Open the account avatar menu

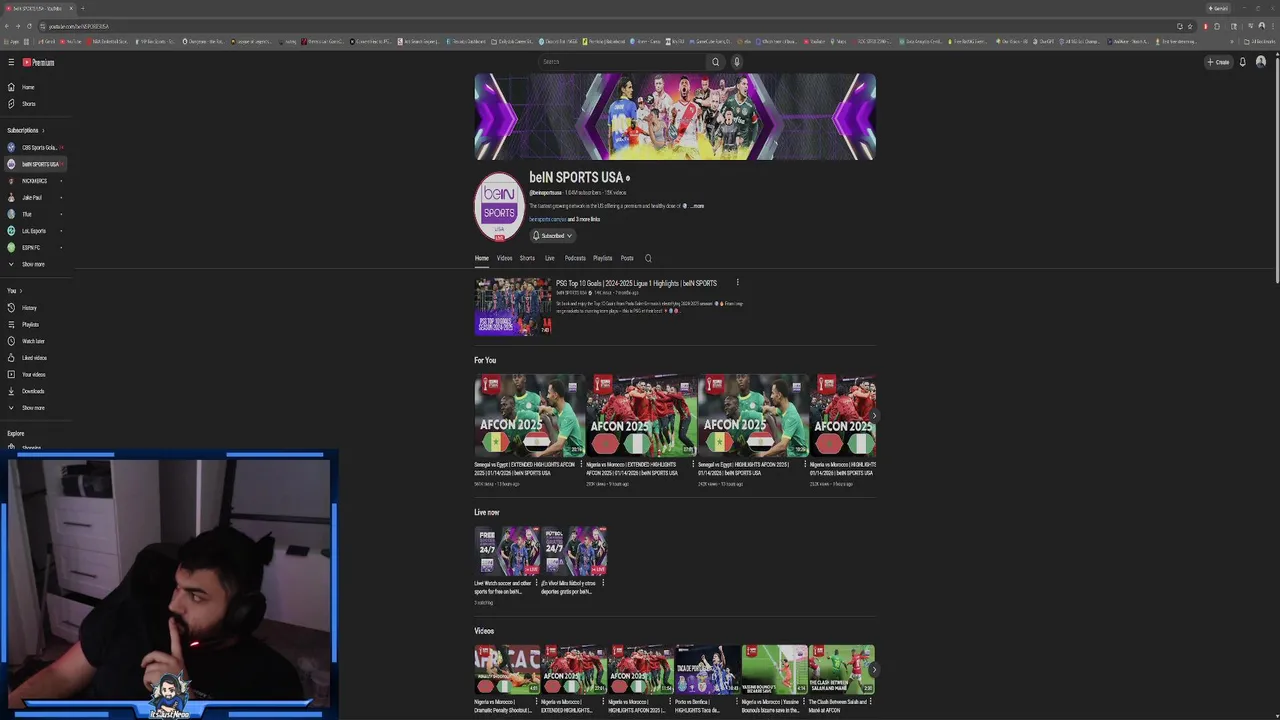coord(1261,62)
